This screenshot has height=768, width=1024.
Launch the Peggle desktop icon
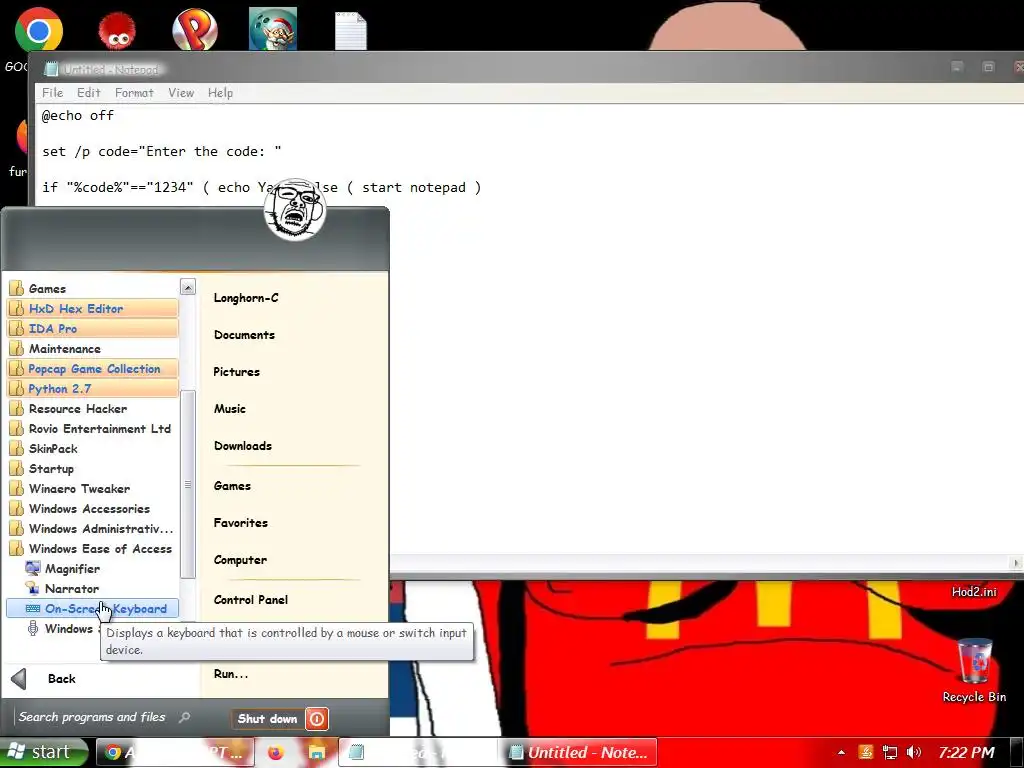click(x=195, y=29)
